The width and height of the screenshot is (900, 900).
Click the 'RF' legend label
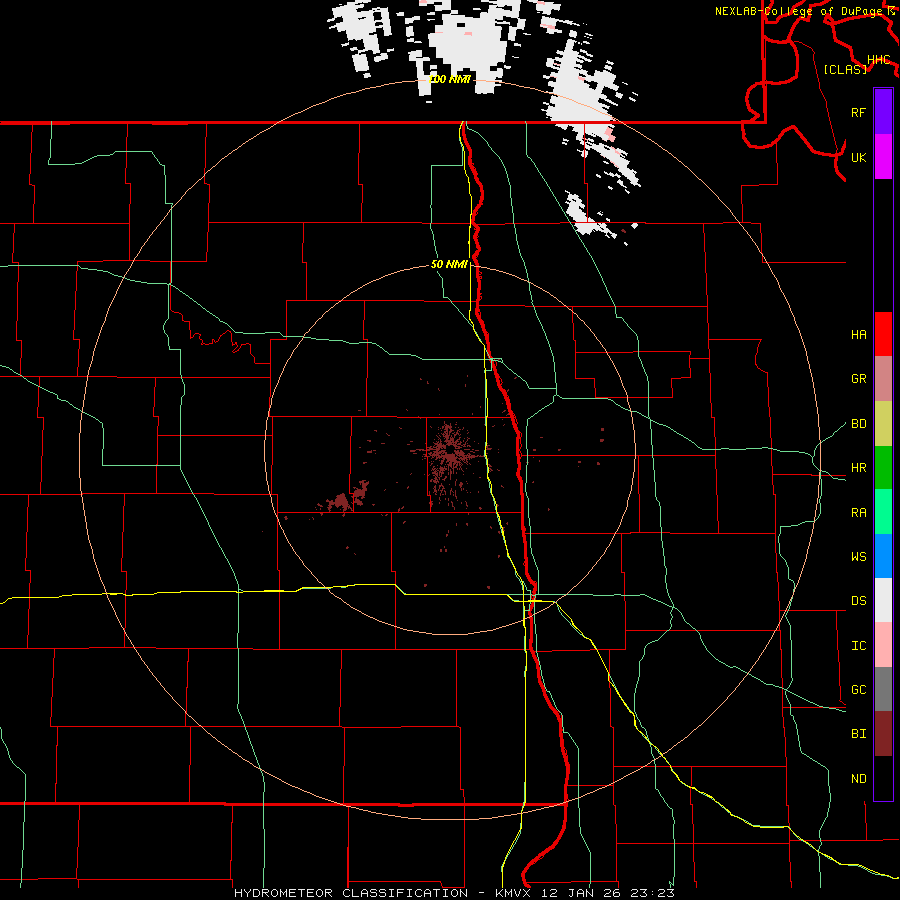pyautogui.click(x=858, y=112)
